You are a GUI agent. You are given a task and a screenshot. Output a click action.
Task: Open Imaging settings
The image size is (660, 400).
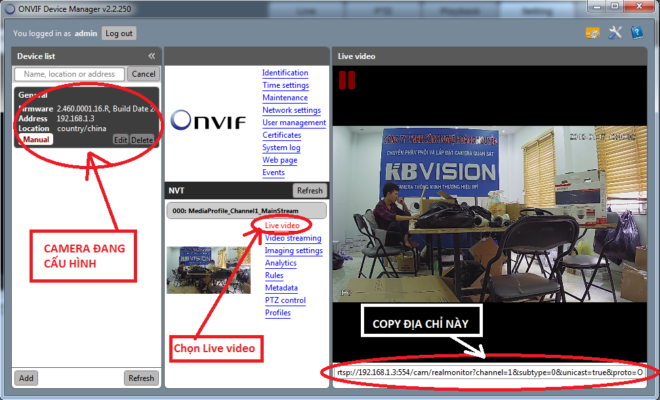294,251
